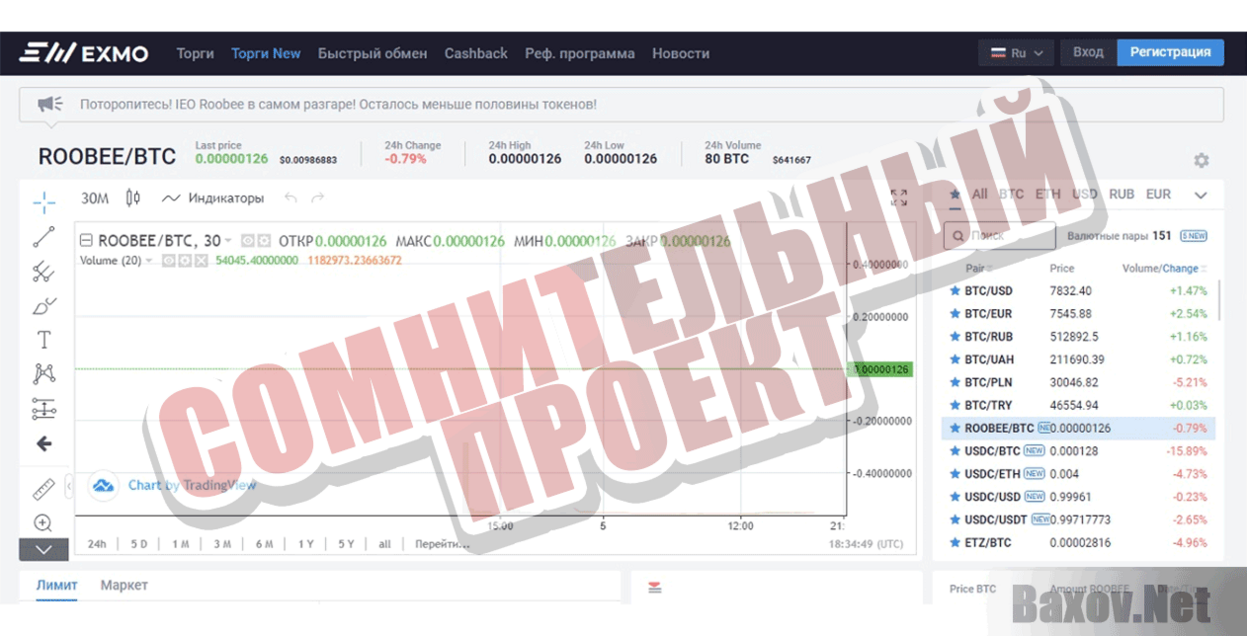This screenshot has height=636, width=1247.
Task: Select the text annotation tool
Action: [x=44, y=340]
